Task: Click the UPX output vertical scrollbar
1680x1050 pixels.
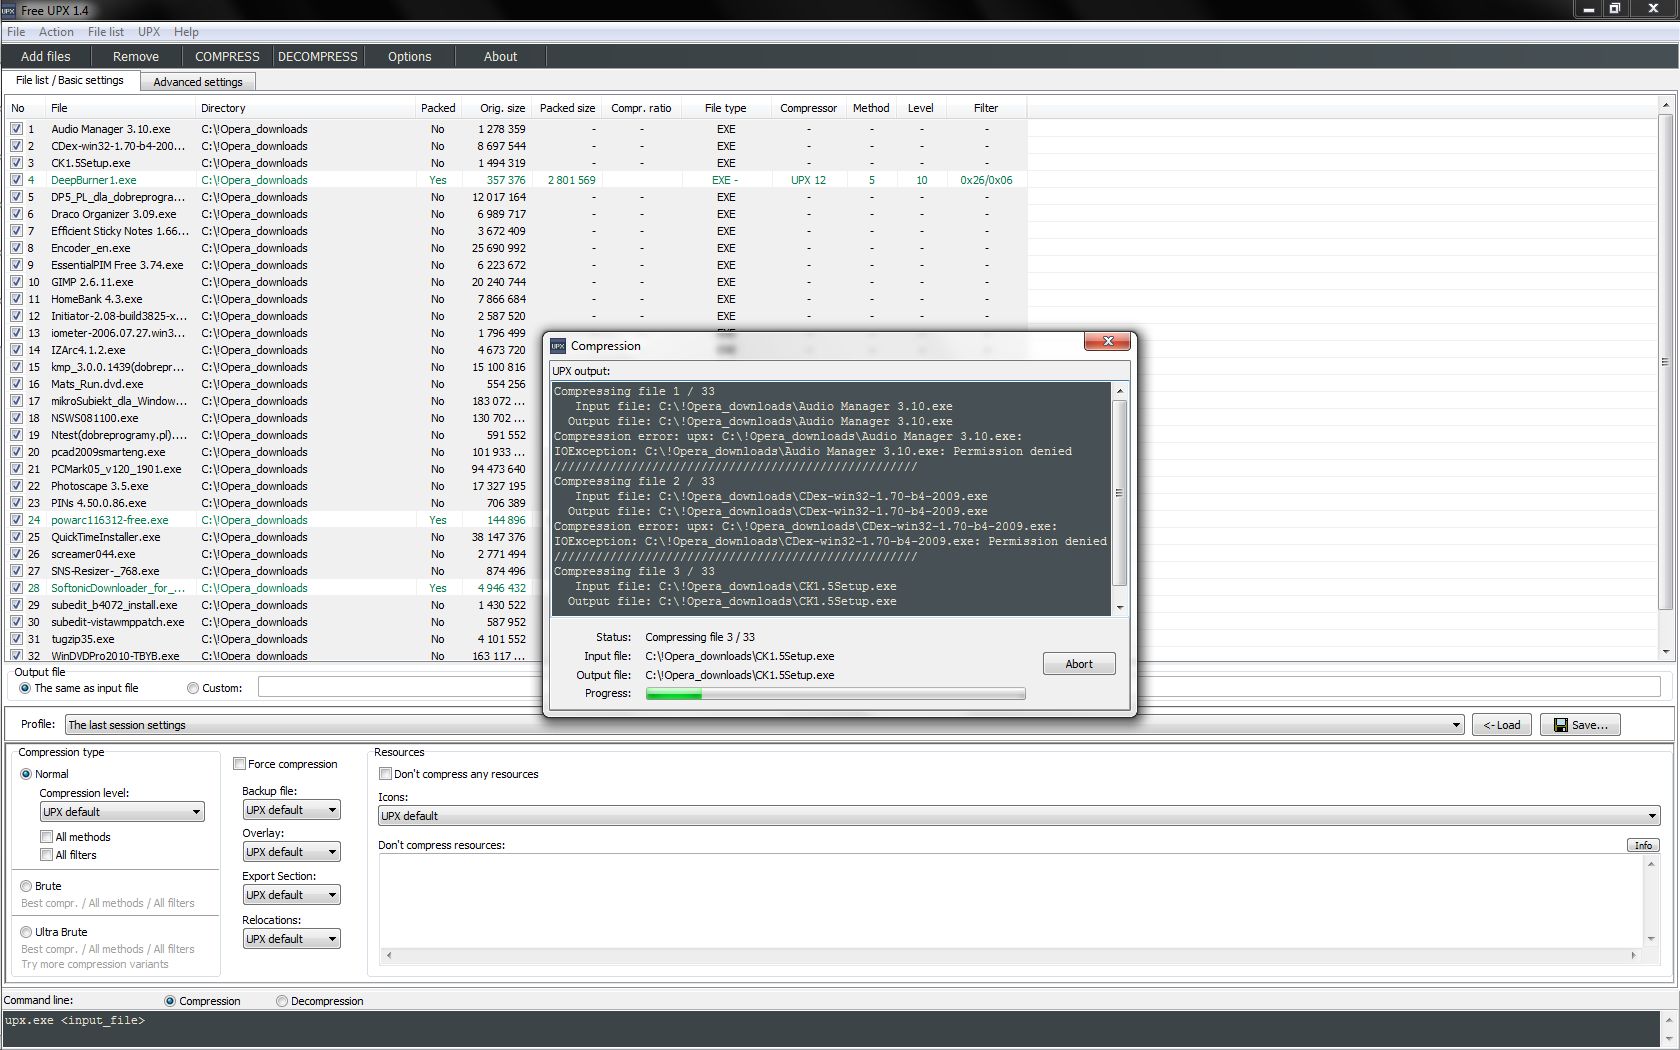Action: 1119,499
